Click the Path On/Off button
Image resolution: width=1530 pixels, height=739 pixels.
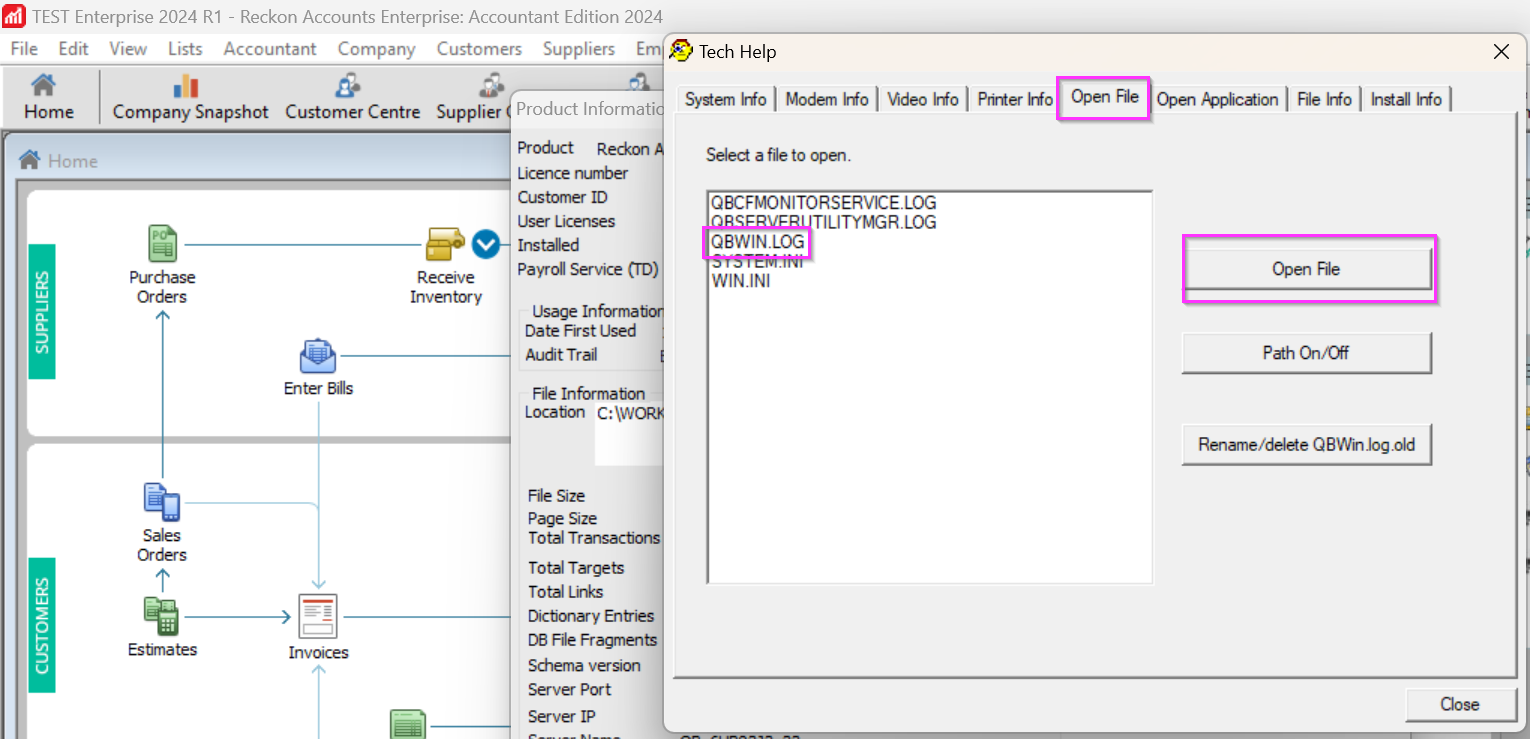coord(1306,353)
